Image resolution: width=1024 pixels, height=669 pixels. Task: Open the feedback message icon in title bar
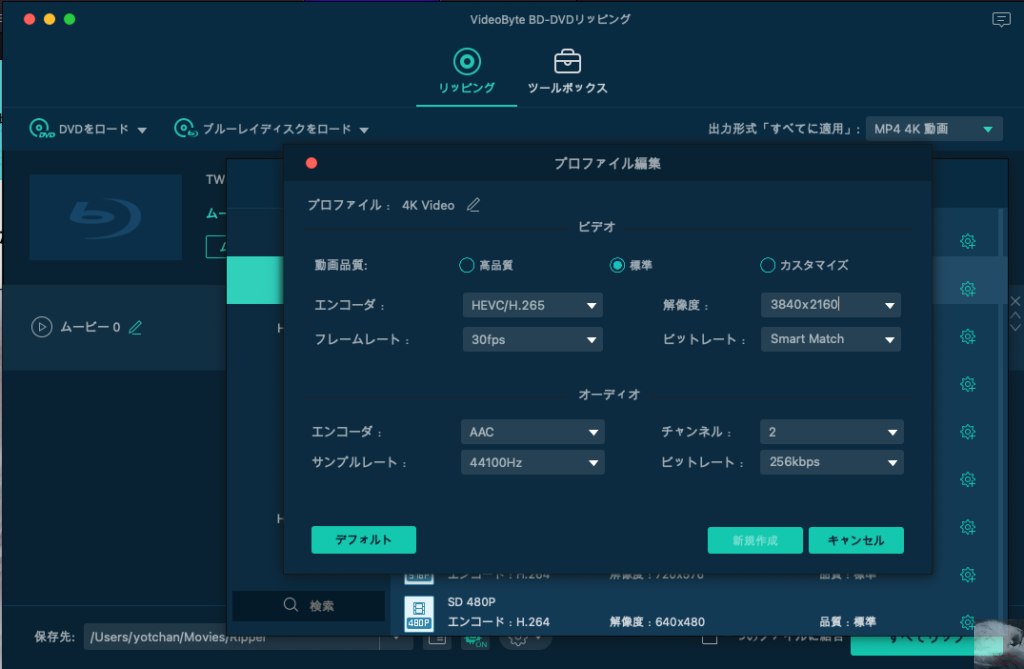tap(1000, 20)
